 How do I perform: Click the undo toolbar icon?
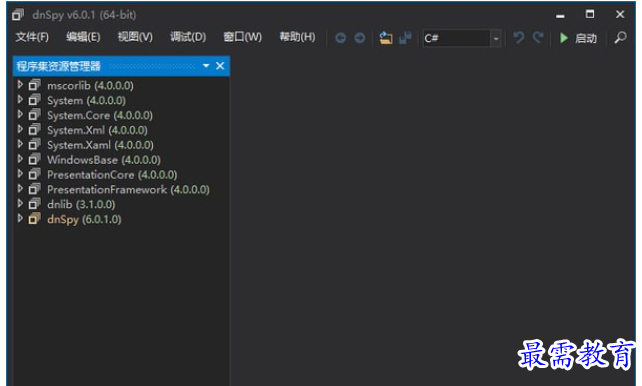[x=518, y=38]
